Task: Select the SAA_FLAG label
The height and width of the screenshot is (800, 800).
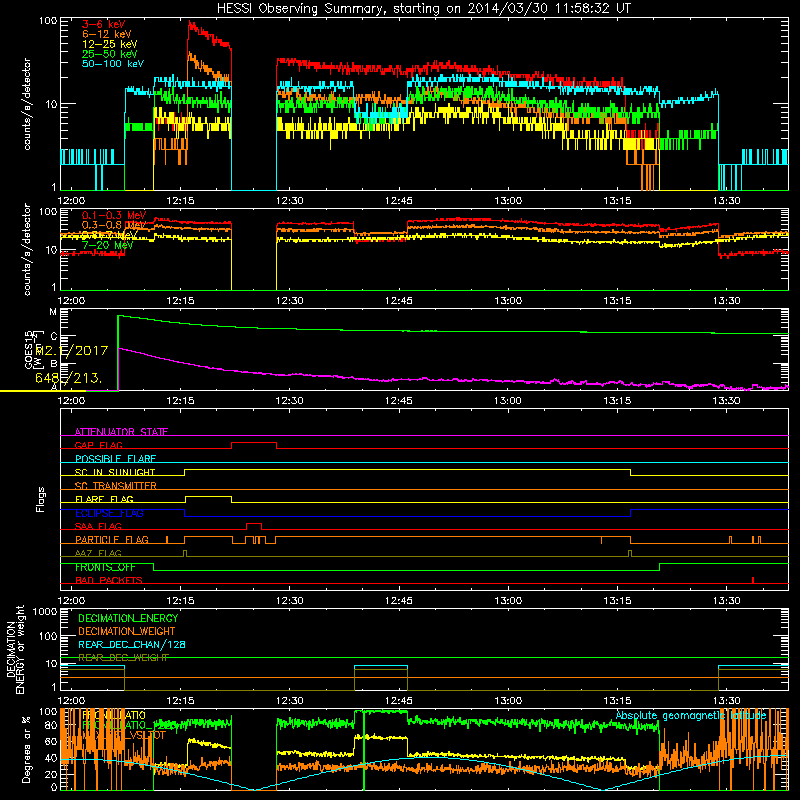Action: coord(98,527)
